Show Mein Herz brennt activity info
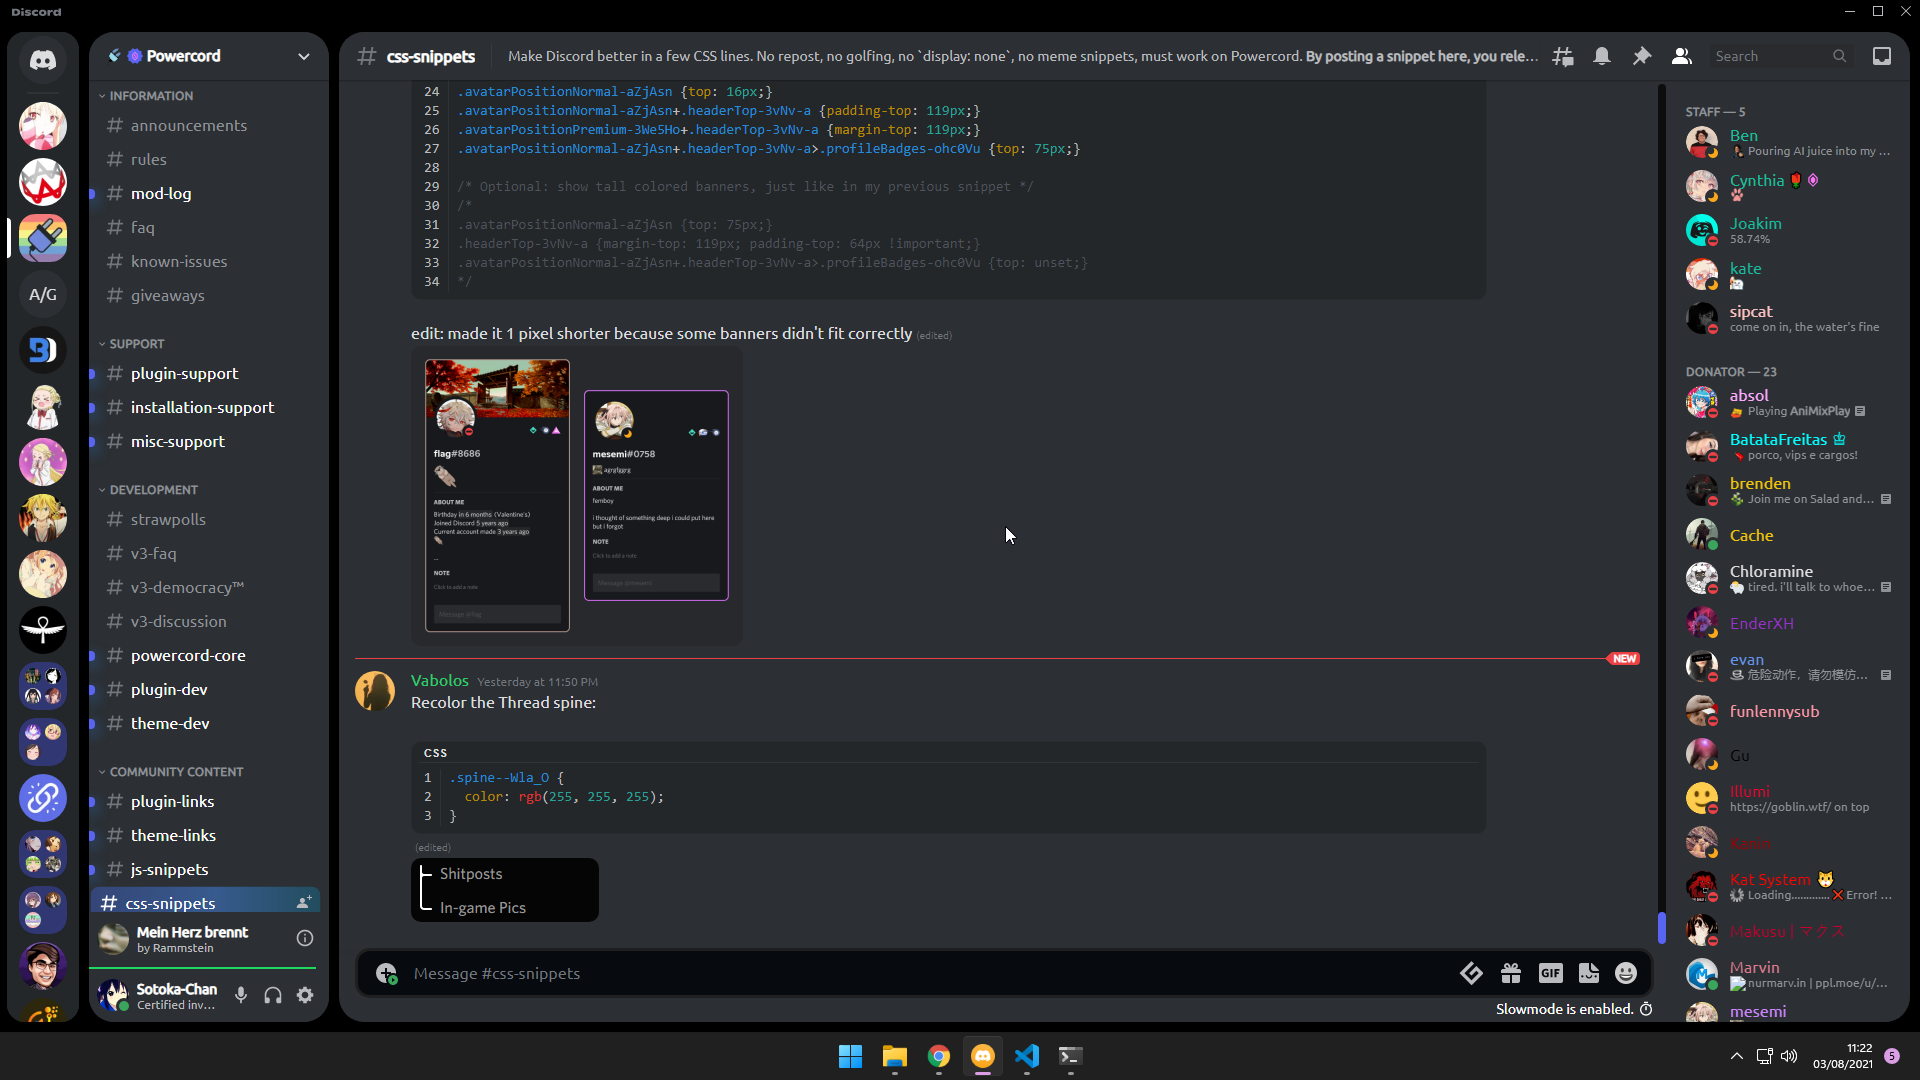Viewport: 1920px width, 1080px height. tap(305, 938)
